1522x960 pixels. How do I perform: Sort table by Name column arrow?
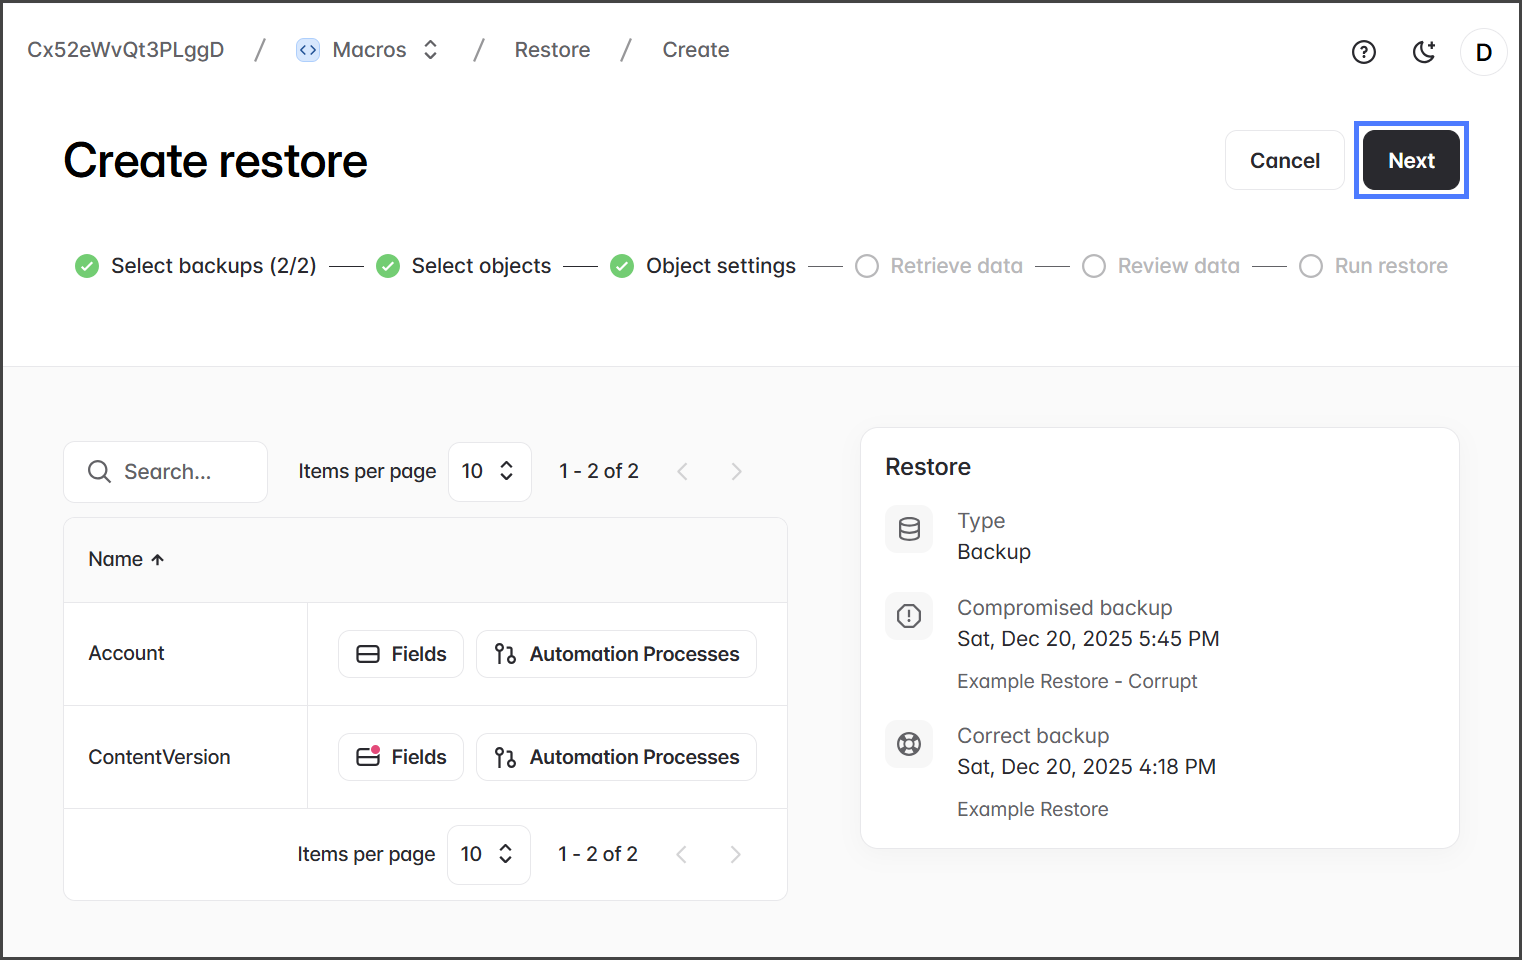(157, 560)
